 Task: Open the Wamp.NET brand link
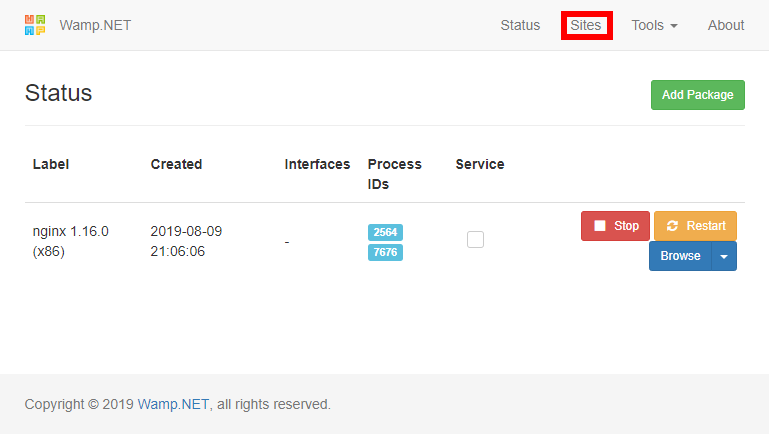(95, 25)
